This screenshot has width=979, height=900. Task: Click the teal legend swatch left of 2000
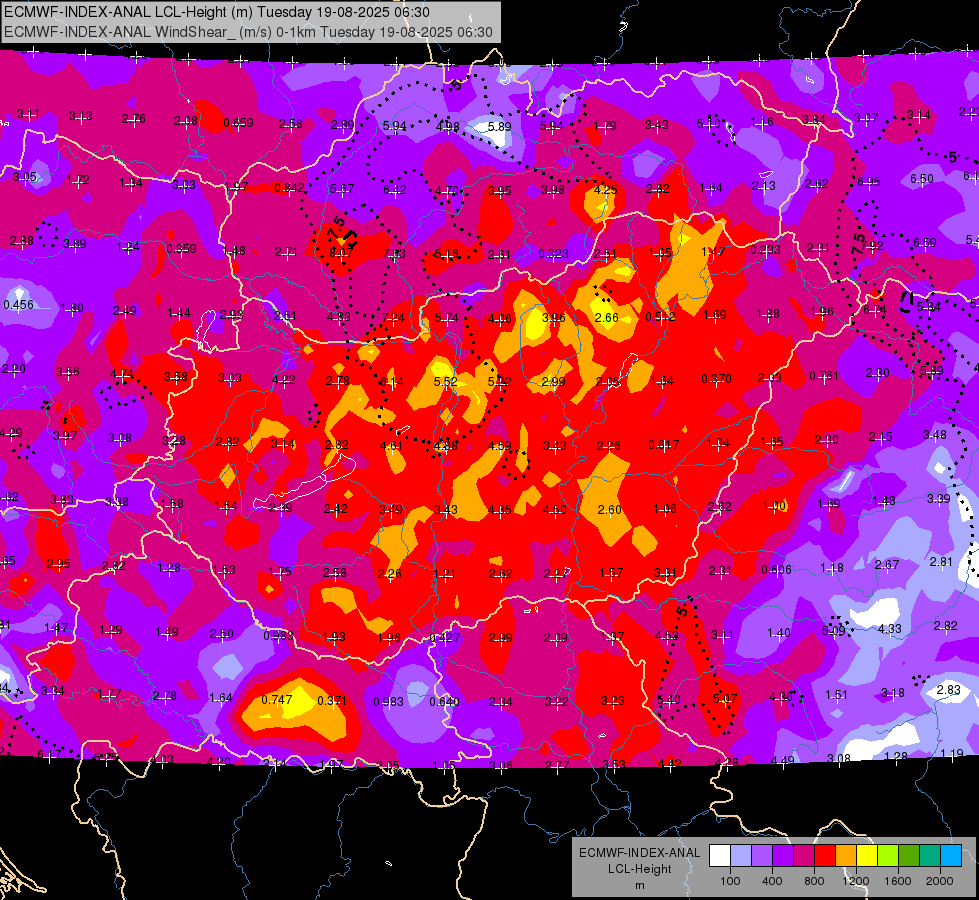(930, 856)
